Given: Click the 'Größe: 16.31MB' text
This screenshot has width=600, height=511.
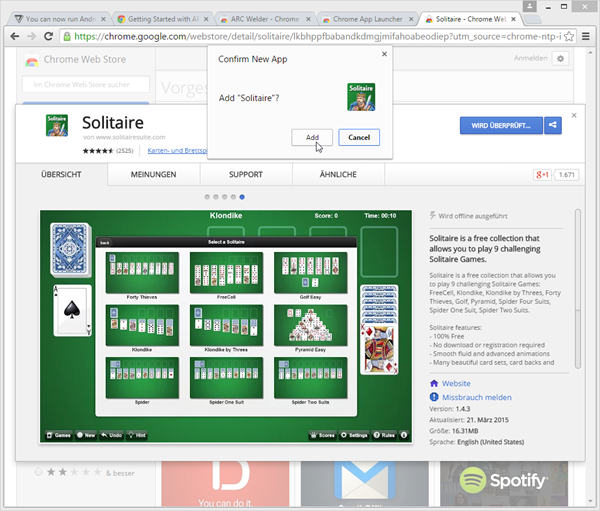Looking at the screenshot, I should 454,431.
